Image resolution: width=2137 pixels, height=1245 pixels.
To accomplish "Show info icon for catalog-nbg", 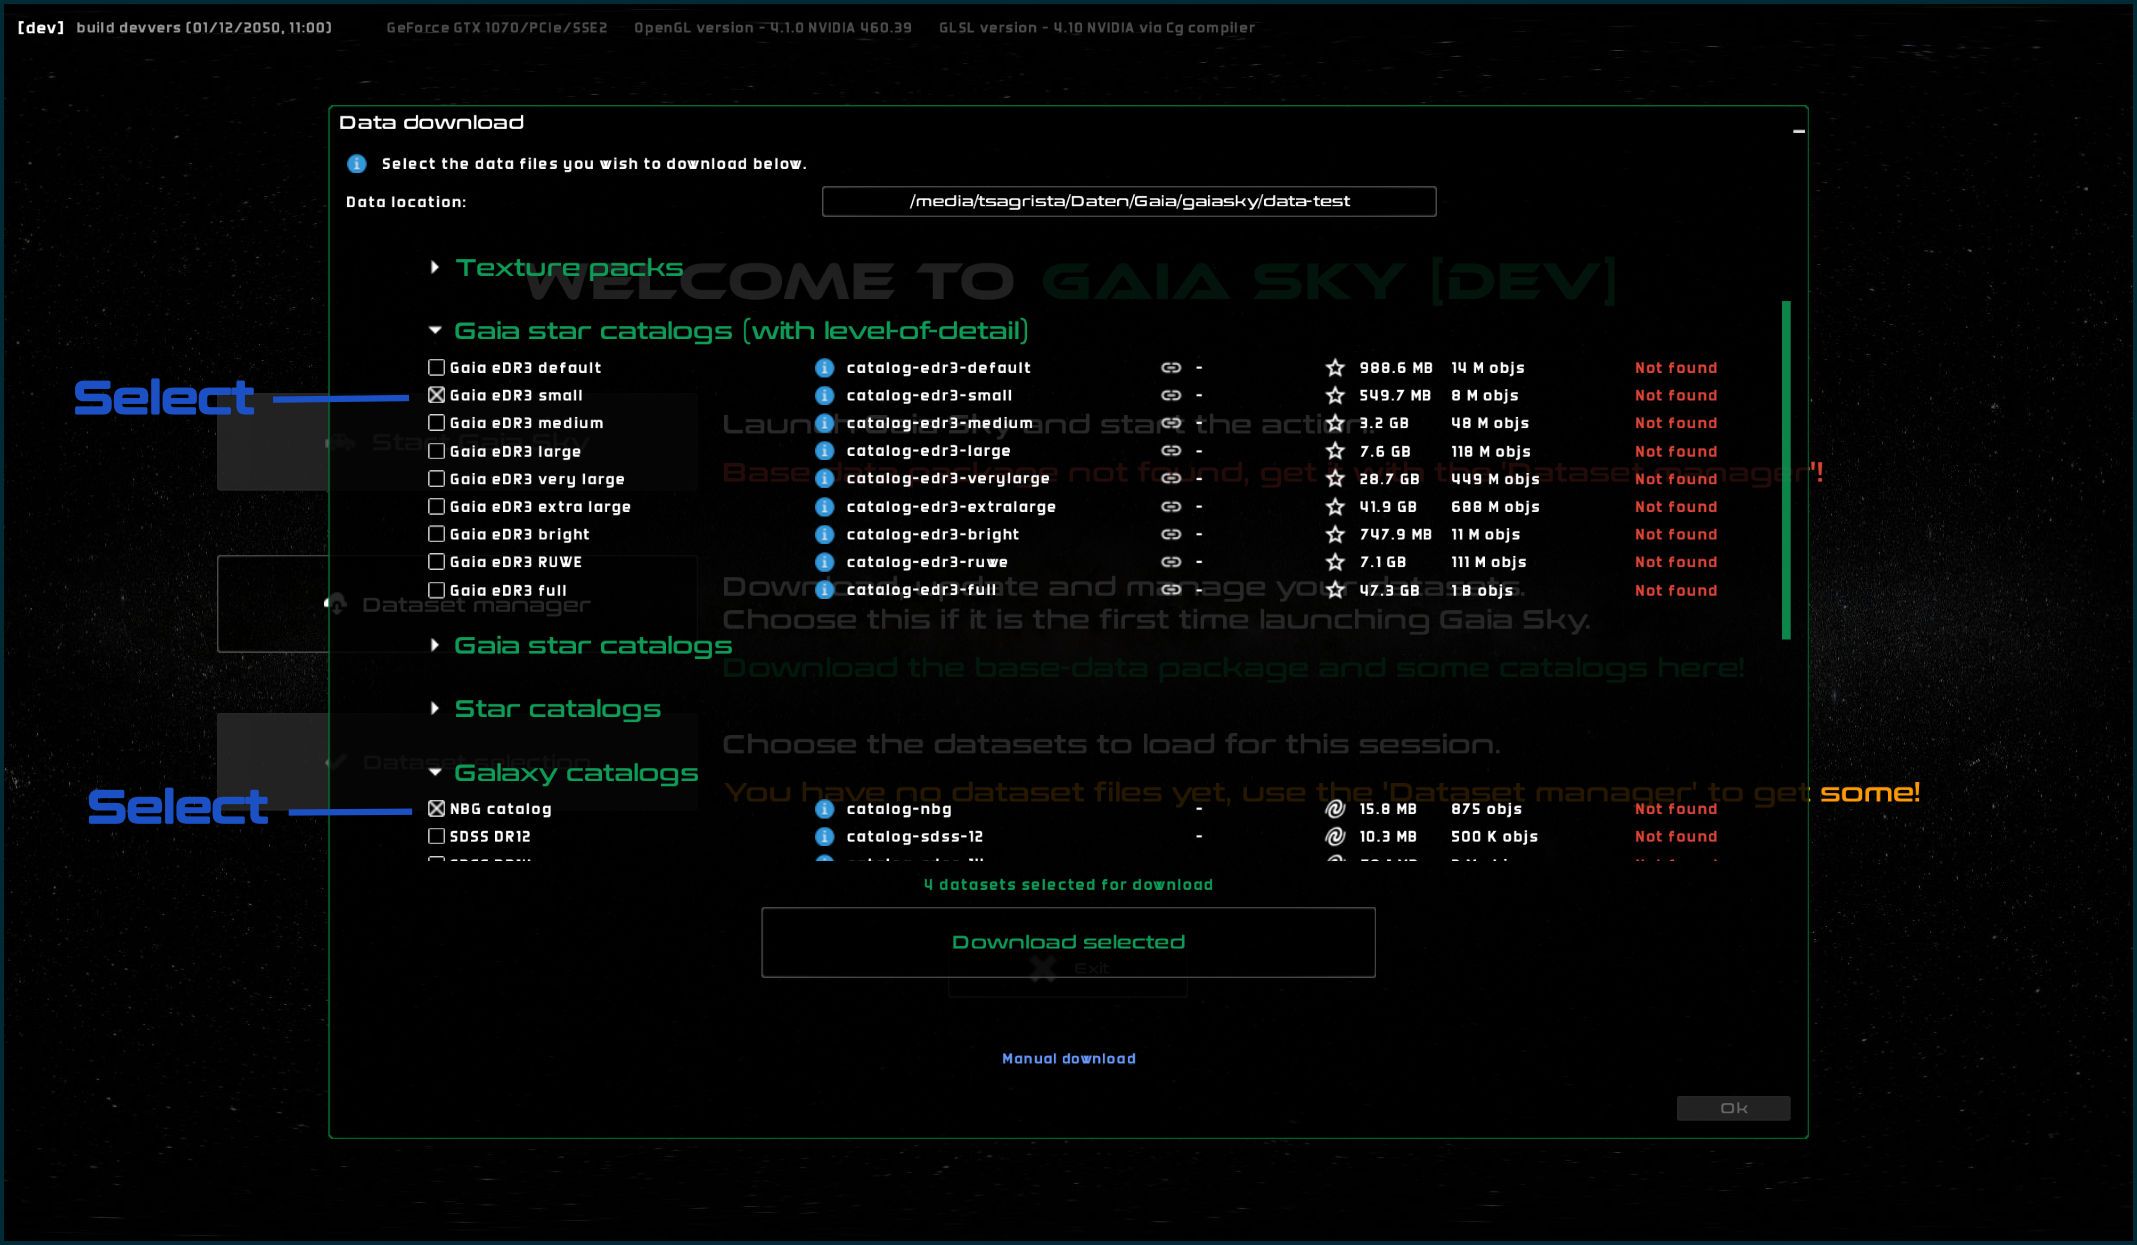I will tap(824, 809).
